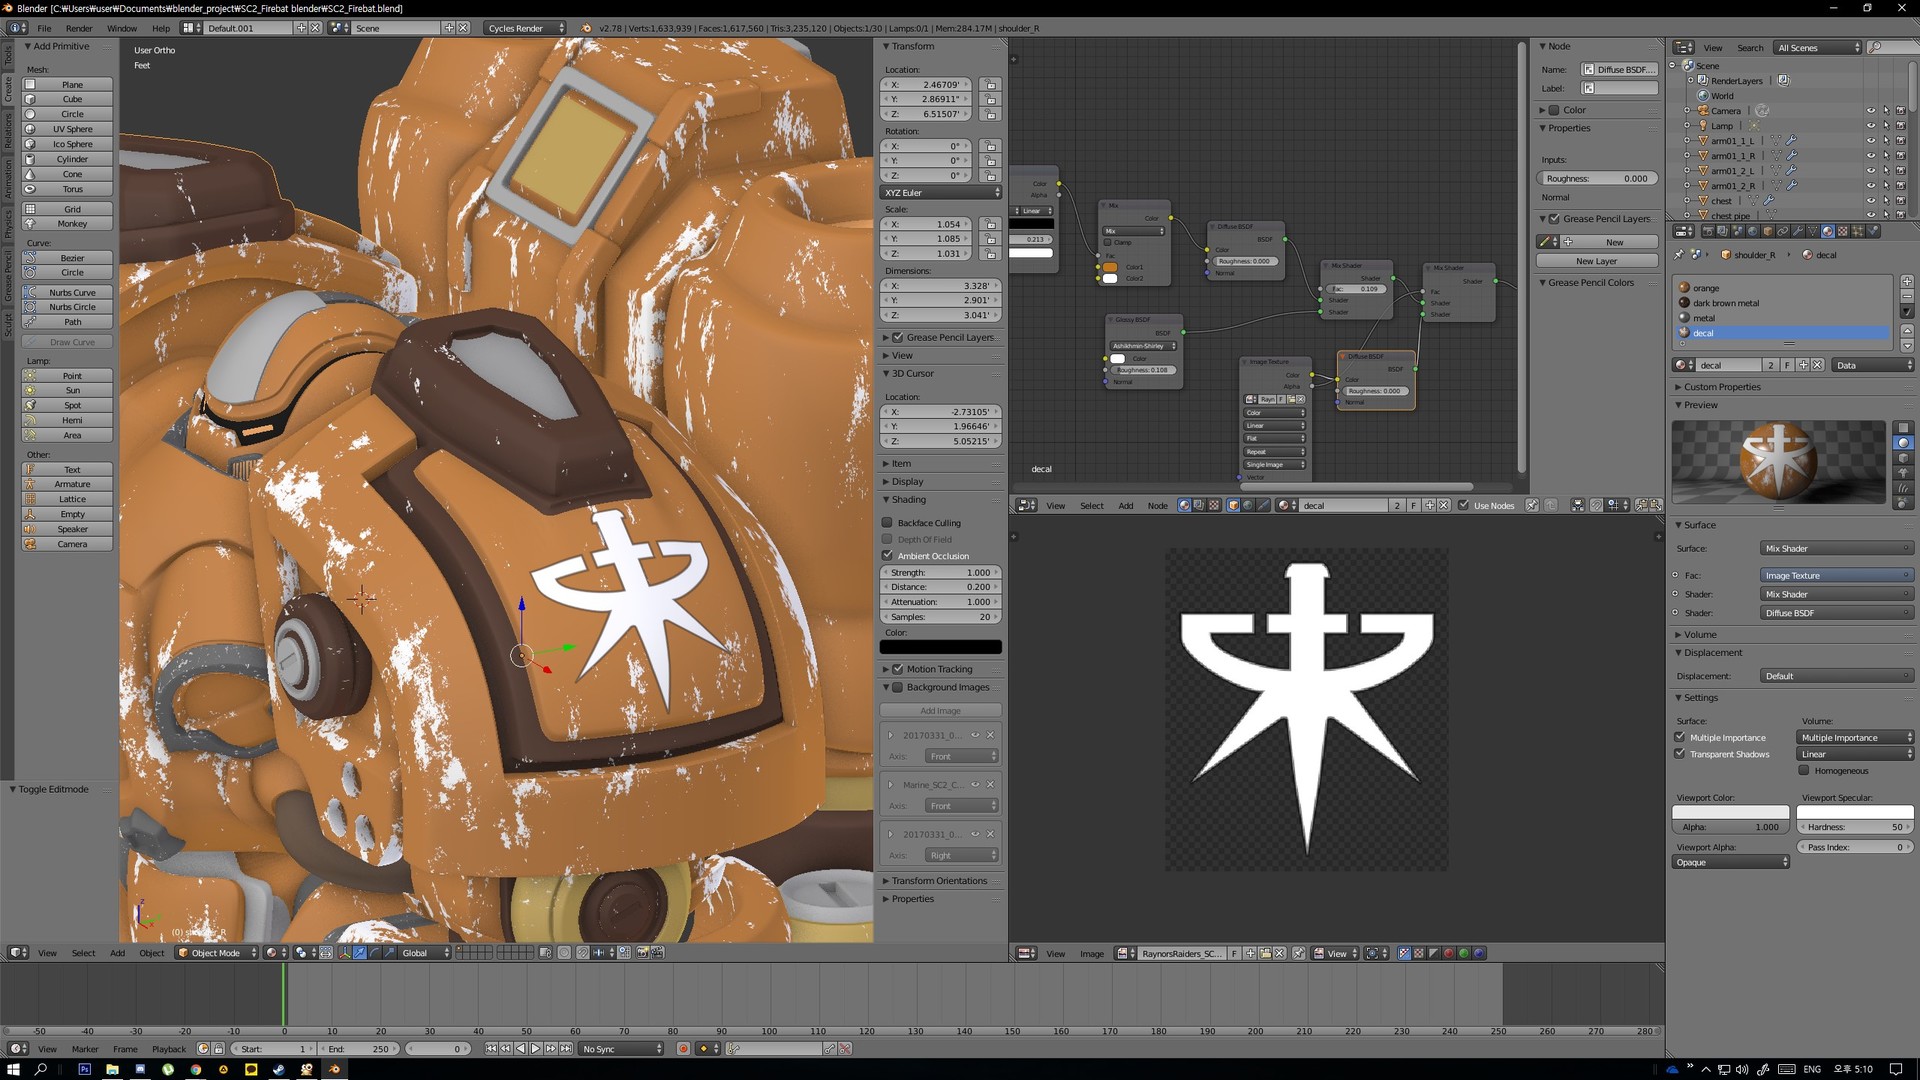Disable Ambient Occlusion checkbox
The image size is (1920, 1080).
click(x=887, y=556)
